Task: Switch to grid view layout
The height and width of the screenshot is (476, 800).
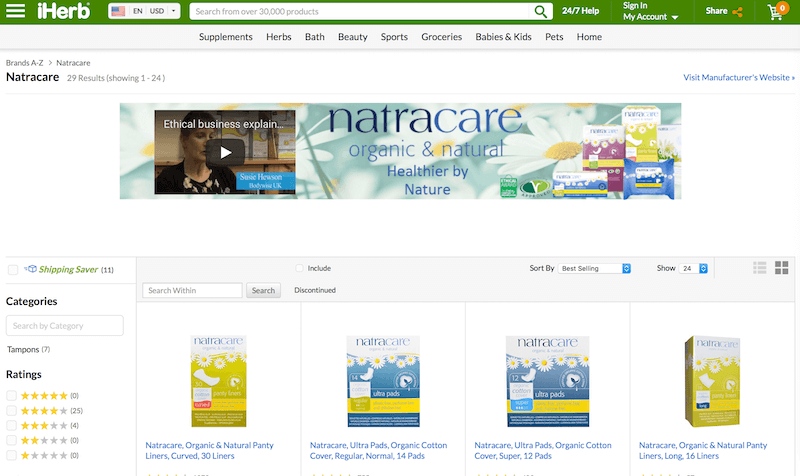Action: pos(782,268)
